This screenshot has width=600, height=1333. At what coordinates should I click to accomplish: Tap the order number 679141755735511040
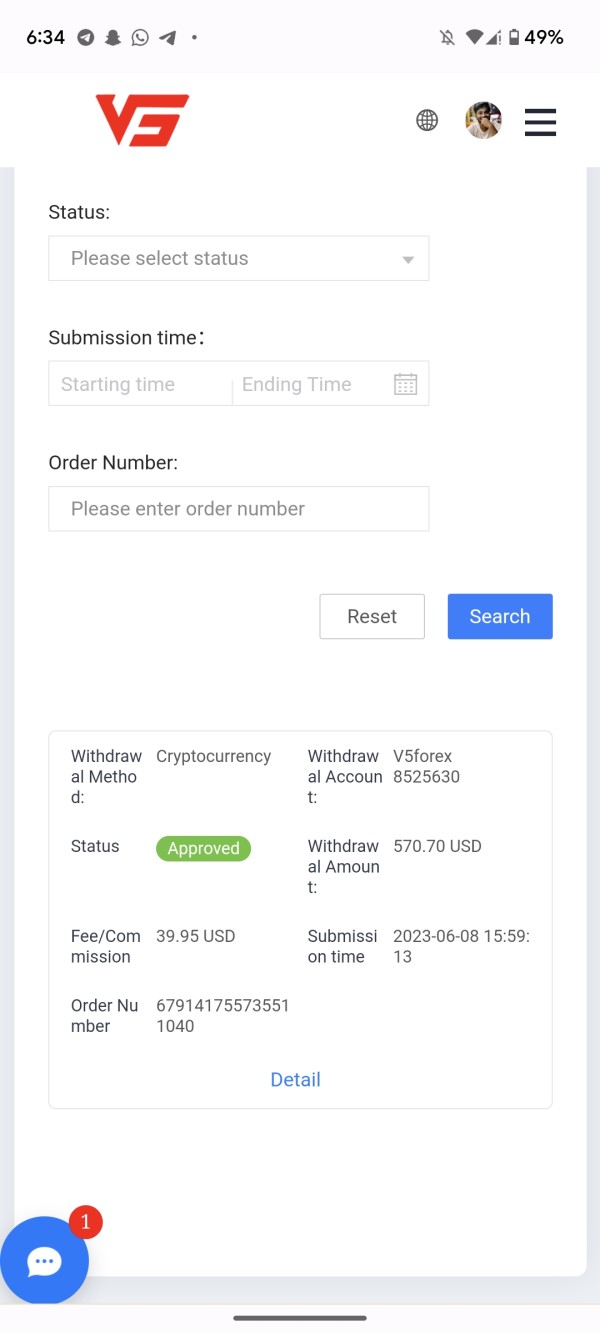[222, 1015]
